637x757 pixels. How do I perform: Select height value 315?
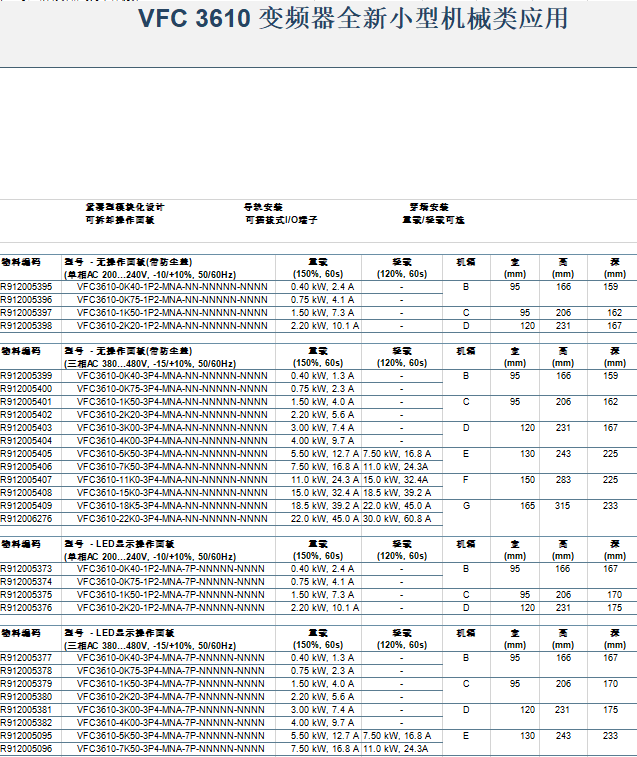(x=563, y=506)
